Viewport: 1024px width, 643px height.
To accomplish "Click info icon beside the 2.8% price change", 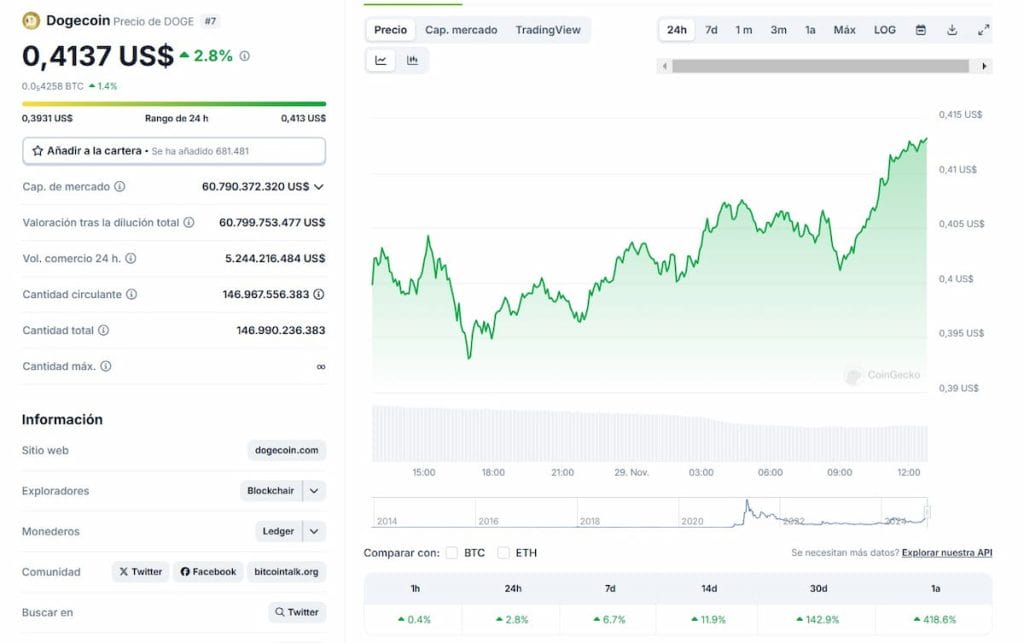I will tap(244, 56).
